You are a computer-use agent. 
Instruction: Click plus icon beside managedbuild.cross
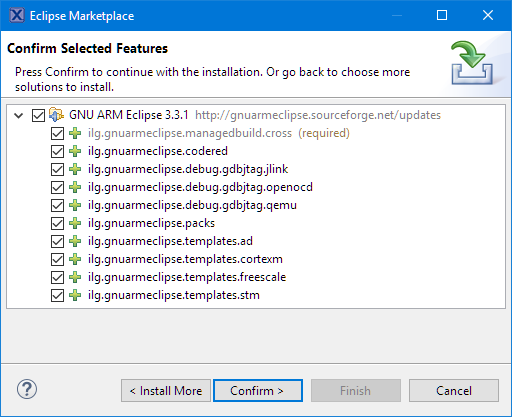click(x=75, y=133)
